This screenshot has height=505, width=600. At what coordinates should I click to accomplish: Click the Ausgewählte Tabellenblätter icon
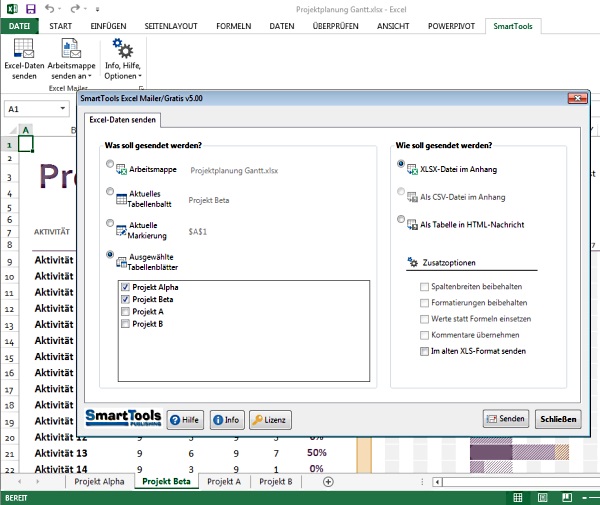point(121,262)
